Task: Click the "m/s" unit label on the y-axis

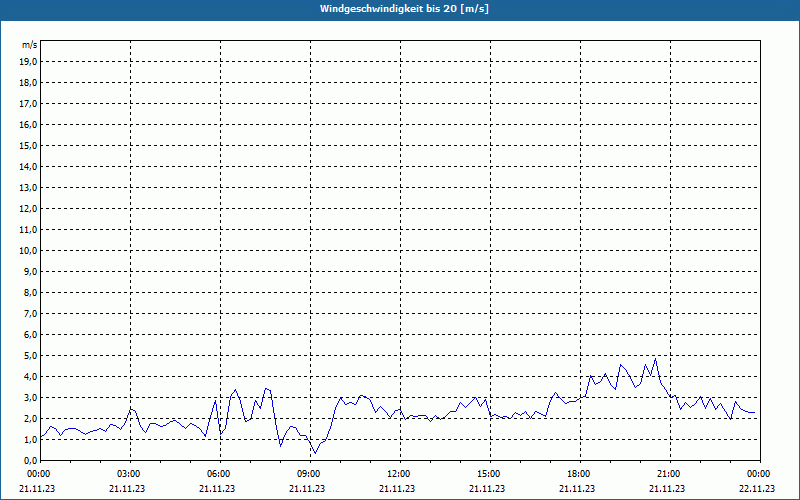Action: tap(30, 45)
